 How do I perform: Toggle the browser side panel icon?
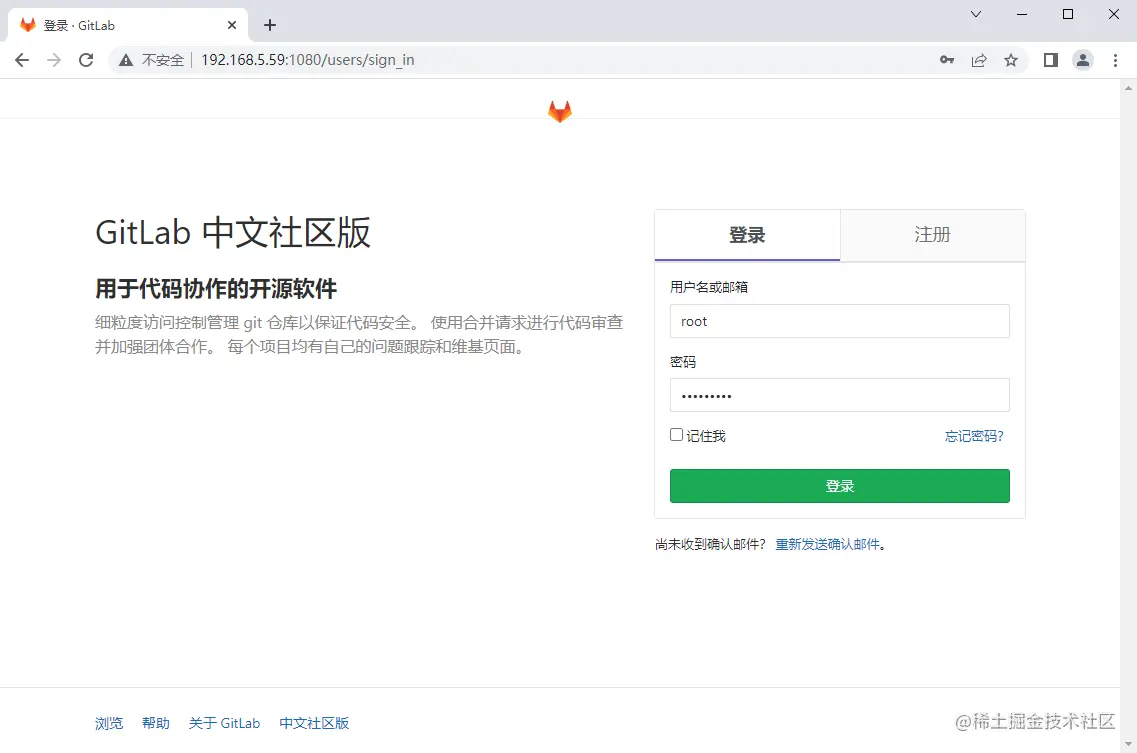(1051, 60)
